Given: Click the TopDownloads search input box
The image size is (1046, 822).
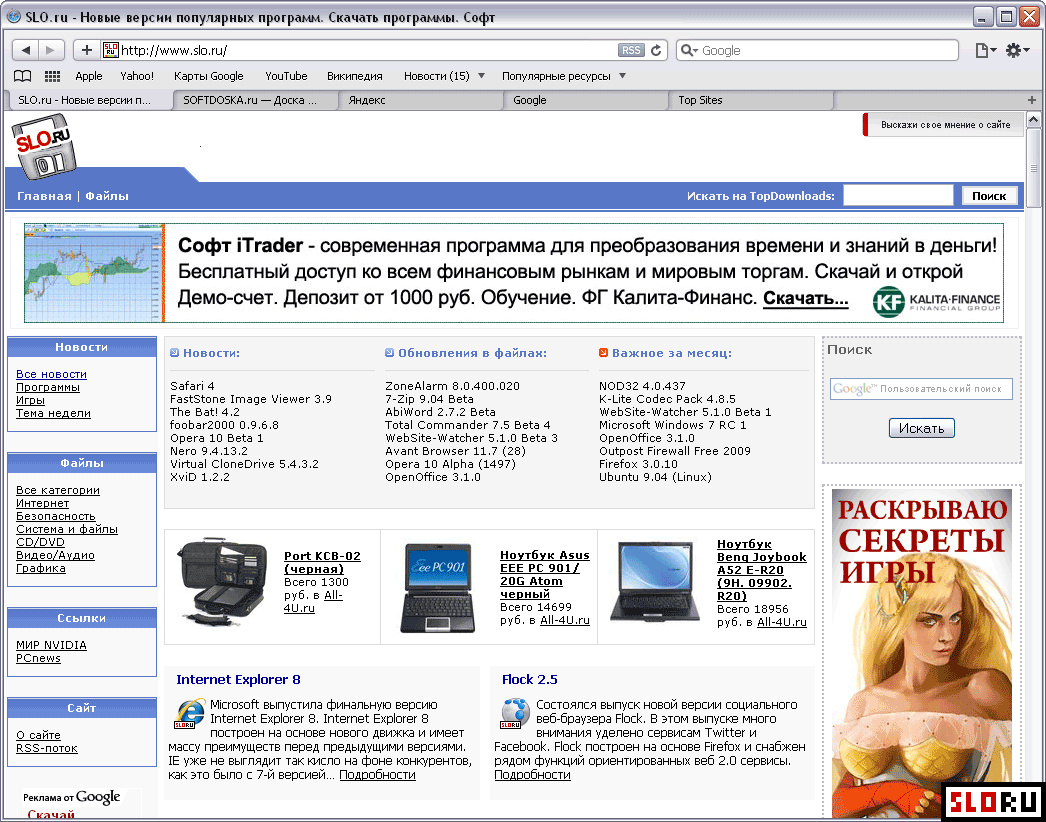Looking at the screenshot, I should tap(898, 195).
